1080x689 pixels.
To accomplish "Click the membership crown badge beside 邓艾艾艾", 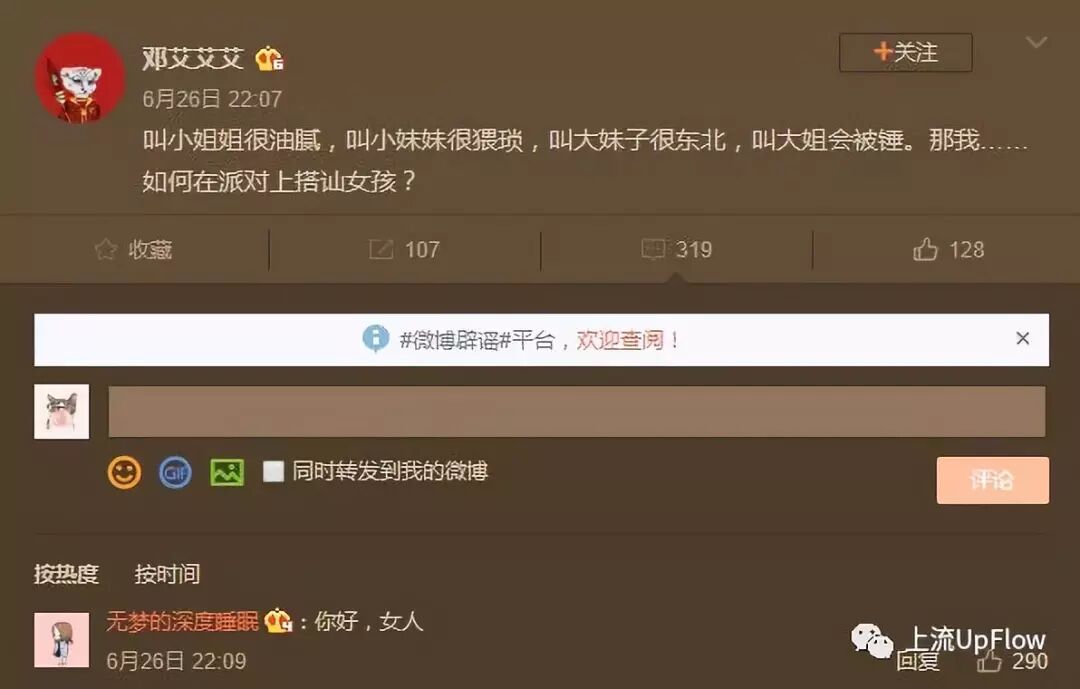I will pos(269,59).
